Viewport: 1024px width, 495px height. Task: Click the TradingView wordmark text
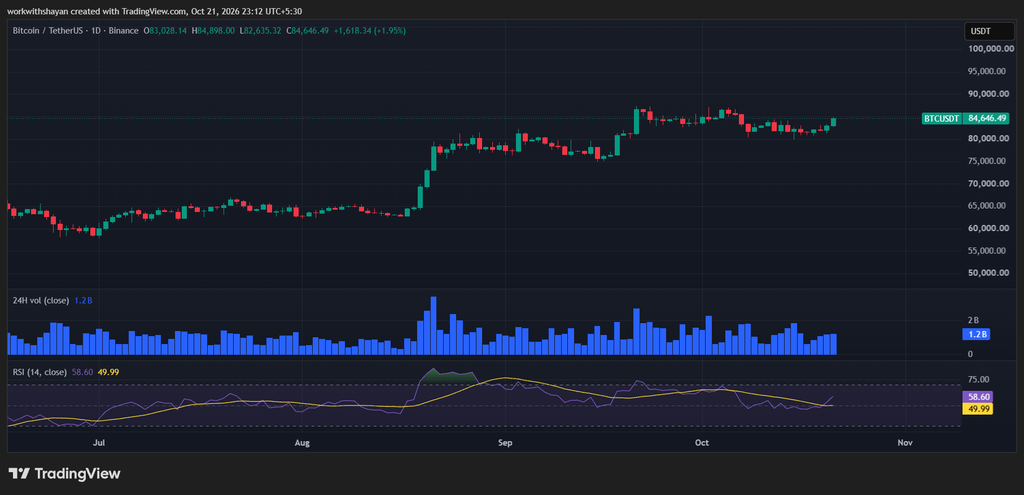[77, 473]
